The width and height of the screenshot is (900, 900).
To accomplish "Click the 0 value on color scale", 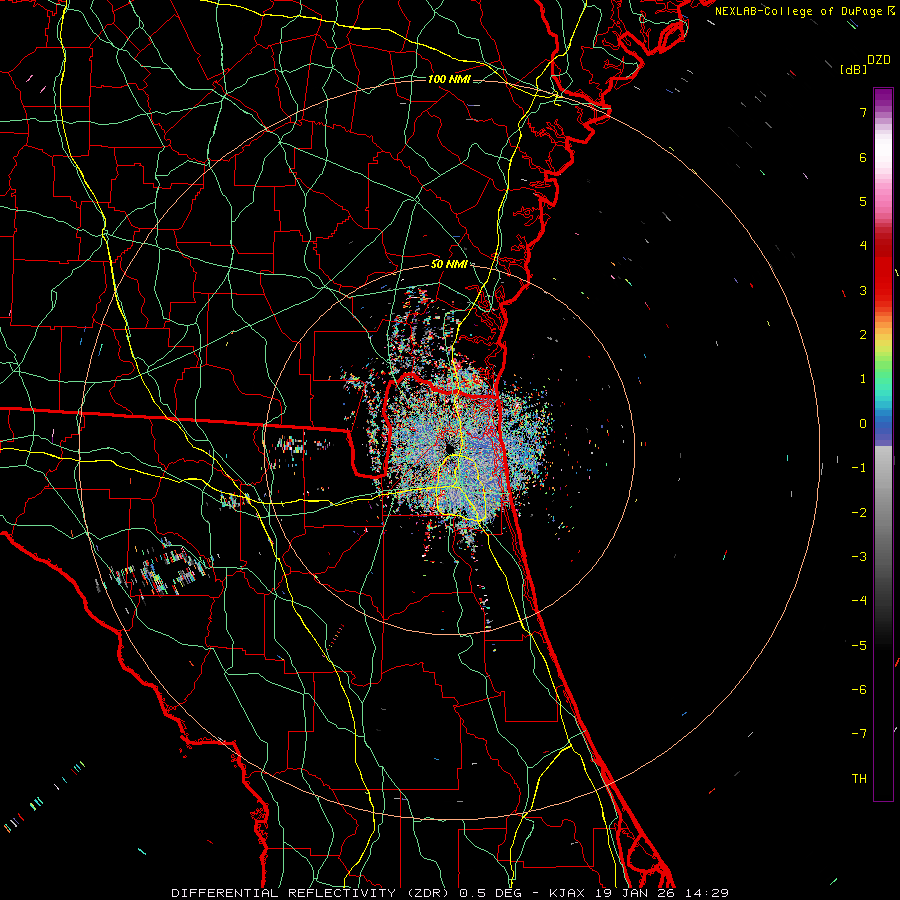I will click(863, 424).
